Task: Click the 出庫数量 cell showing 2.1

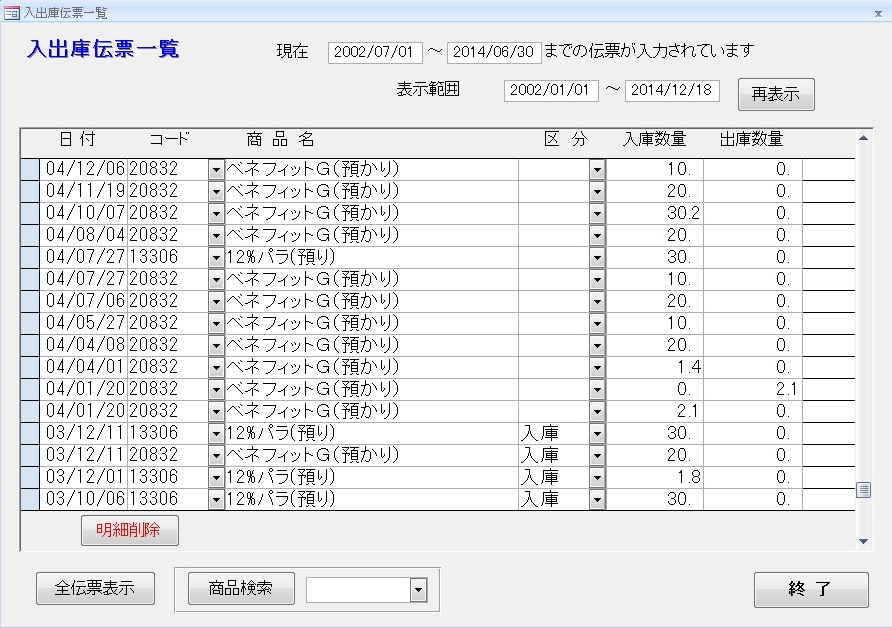Action: click(752, 389)
